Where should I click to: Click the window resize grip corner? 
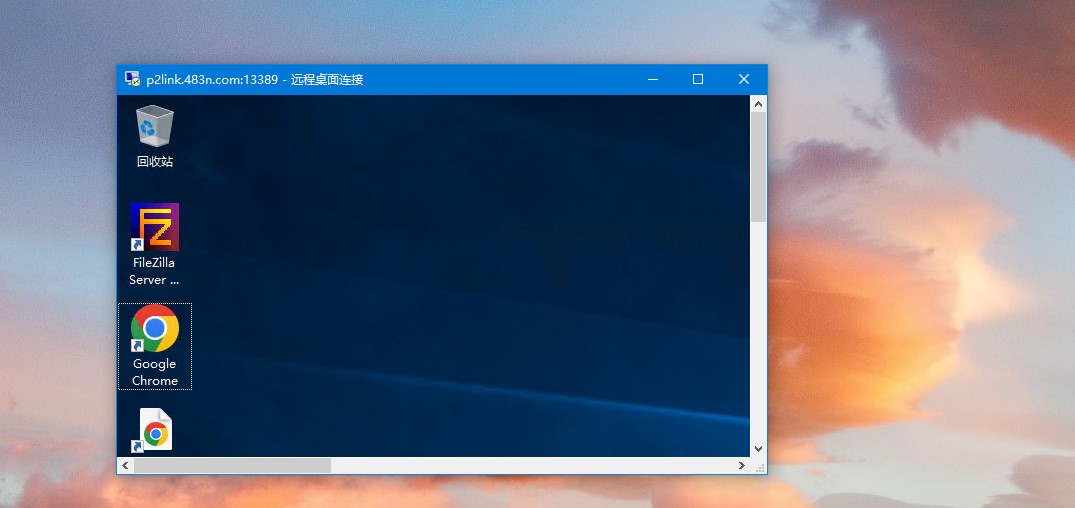pyautogui.click(x=760, y=467)
